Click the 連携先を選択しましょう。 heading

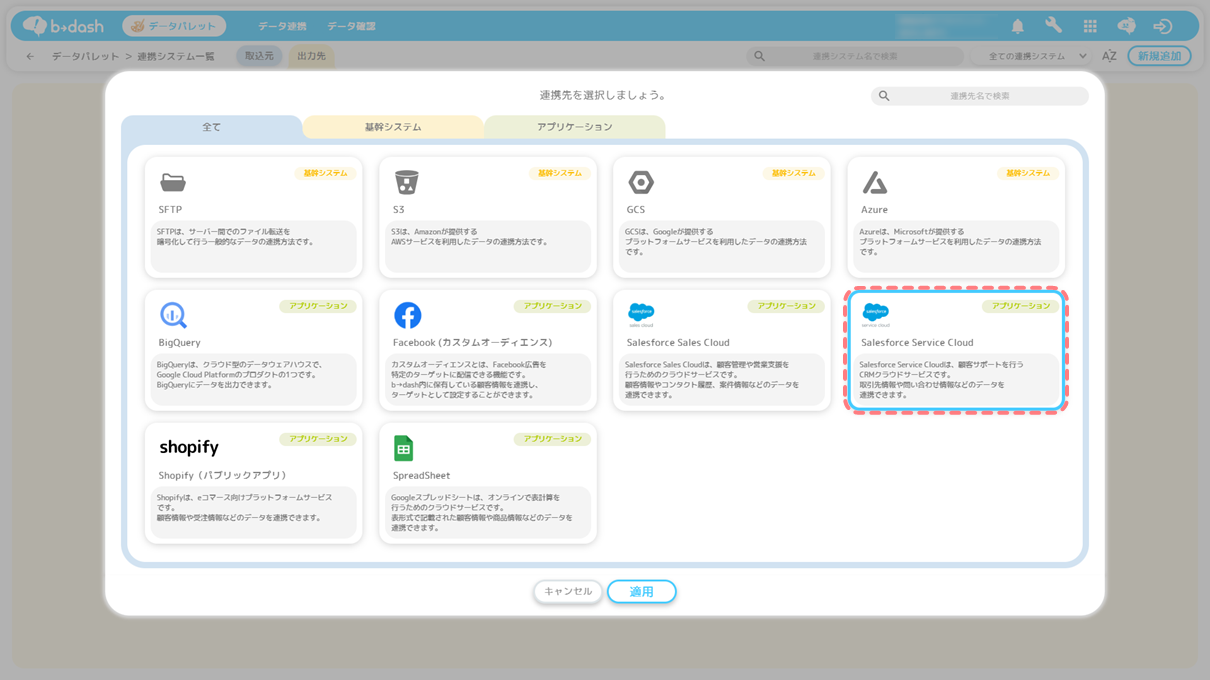[x=604, y=95]
